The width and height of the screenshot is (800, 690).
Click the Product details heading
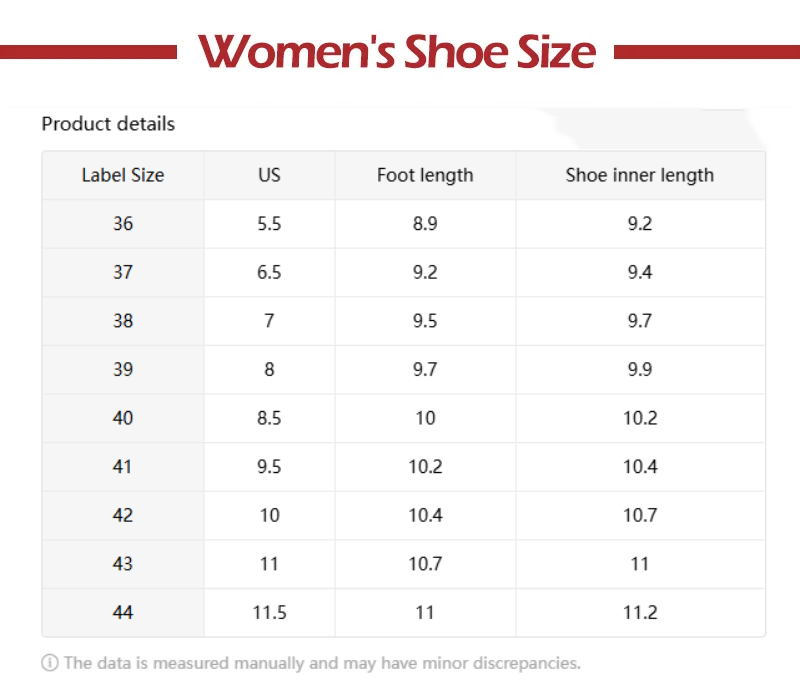pos(108,124)
